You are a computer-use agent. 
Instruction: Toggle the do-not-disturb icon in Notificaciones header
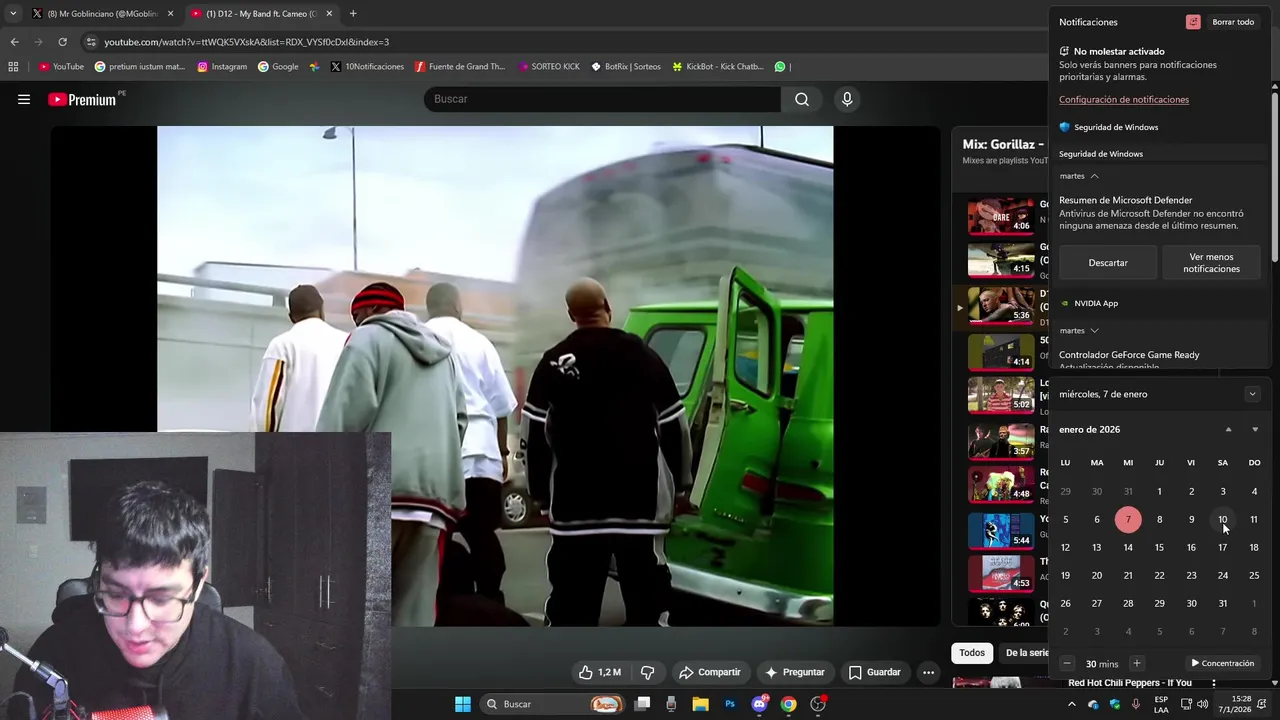coord(1193,22)
